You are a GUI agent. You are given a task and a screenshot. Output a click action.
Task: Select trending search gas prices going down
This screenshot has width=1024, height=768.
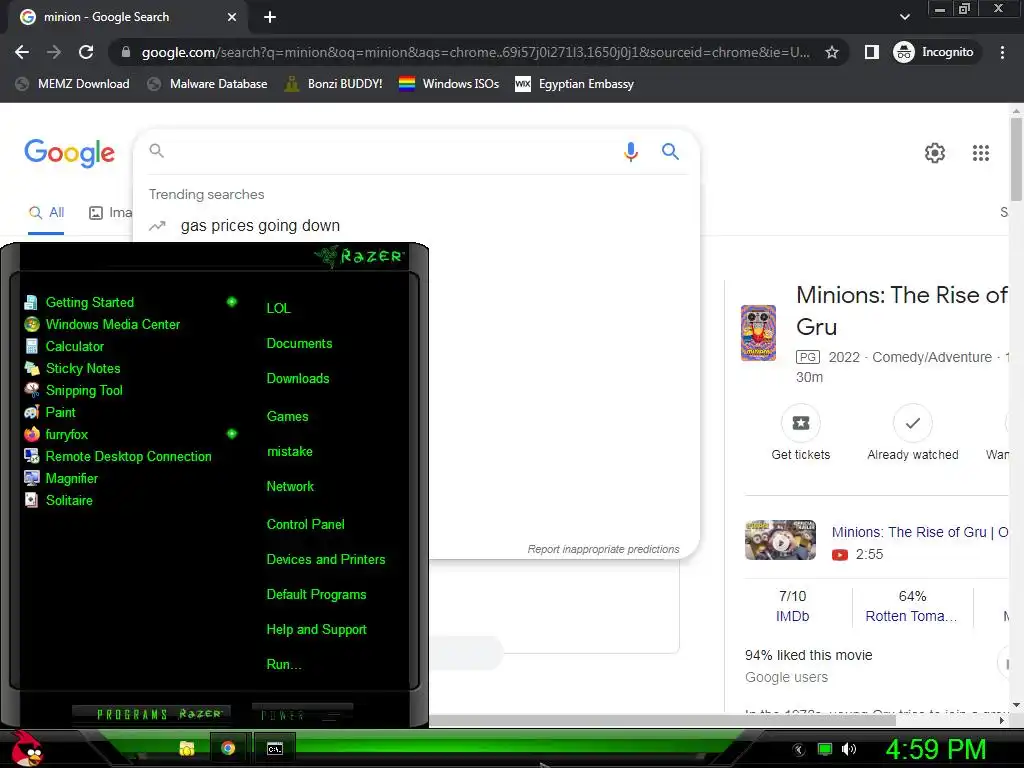(260, 225)
